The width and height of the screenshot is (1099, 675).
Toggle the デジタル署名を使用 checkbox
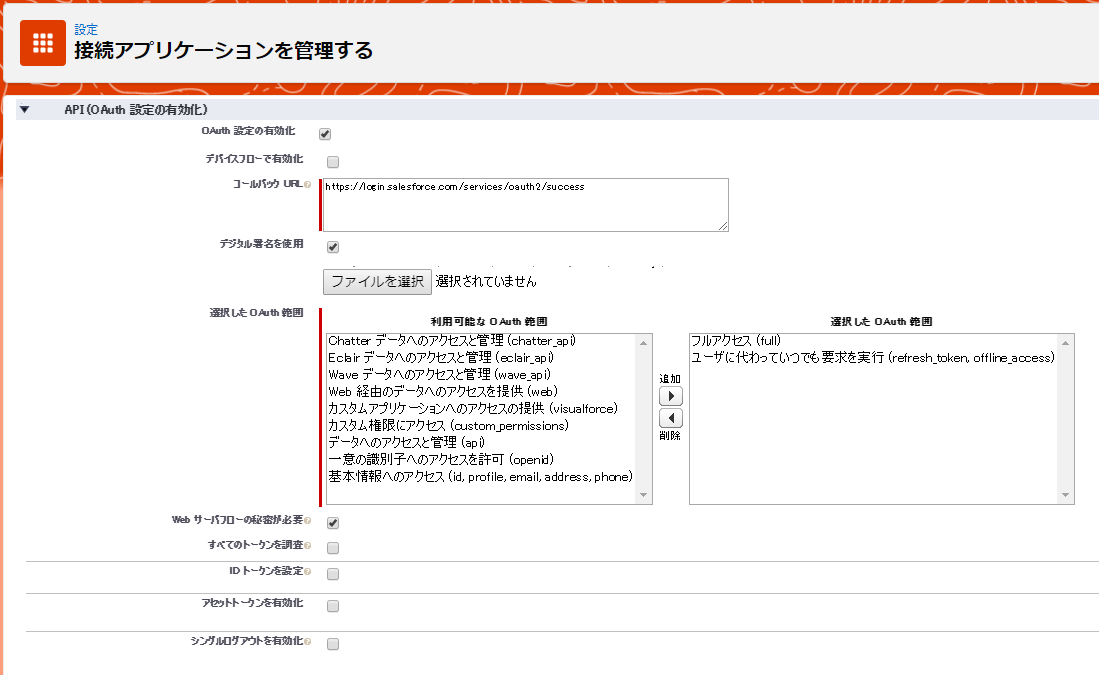coord(333,247)
